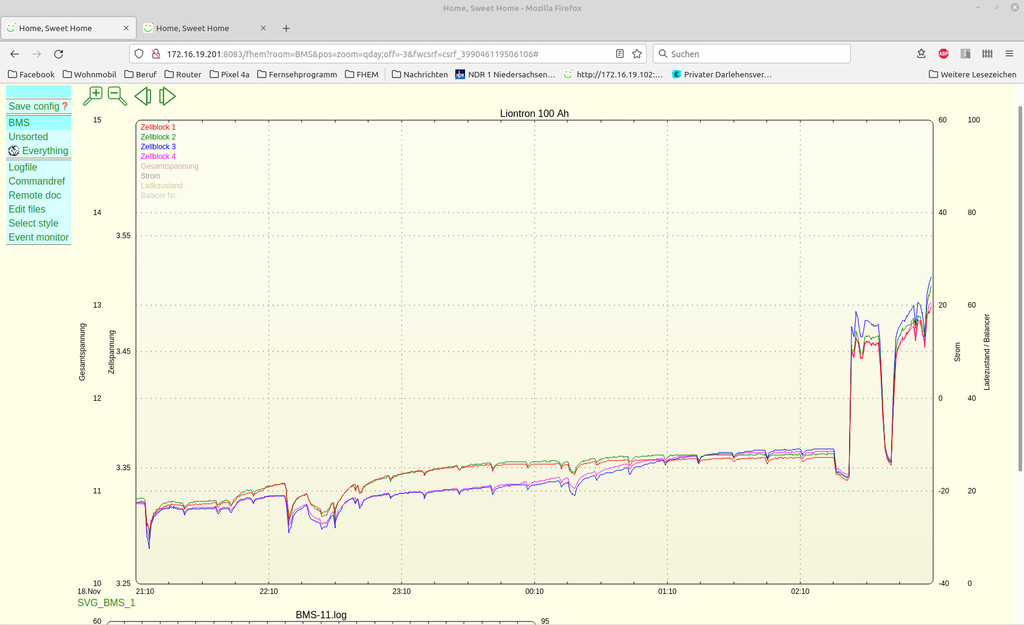The image size is (1024, 625).
Task: Click the red question mark next to Save config
Action: tap(65, 106)
